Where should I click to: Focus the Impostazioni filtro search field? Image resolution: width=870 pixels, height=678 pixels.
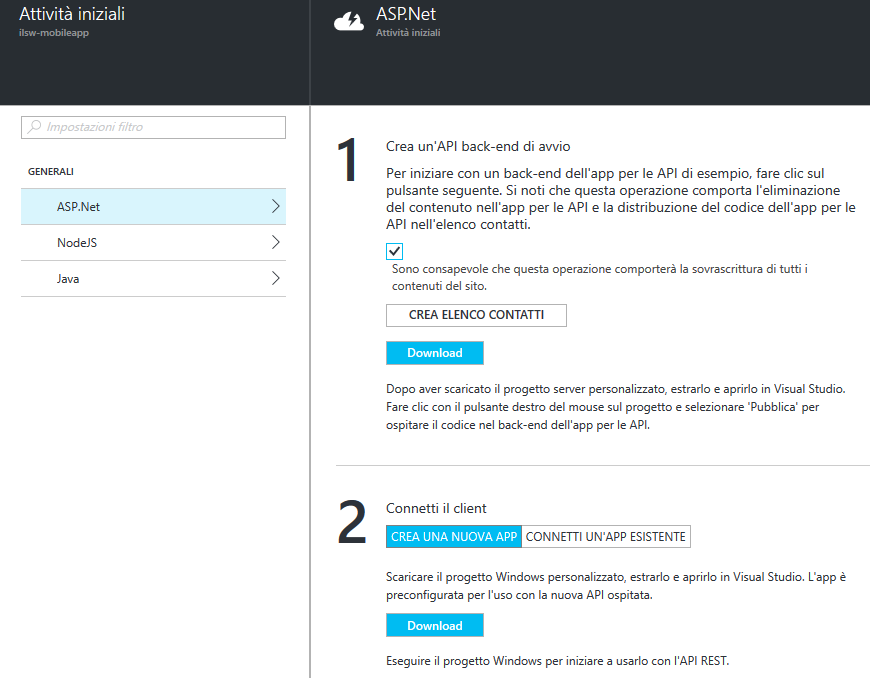pos(153,127)
